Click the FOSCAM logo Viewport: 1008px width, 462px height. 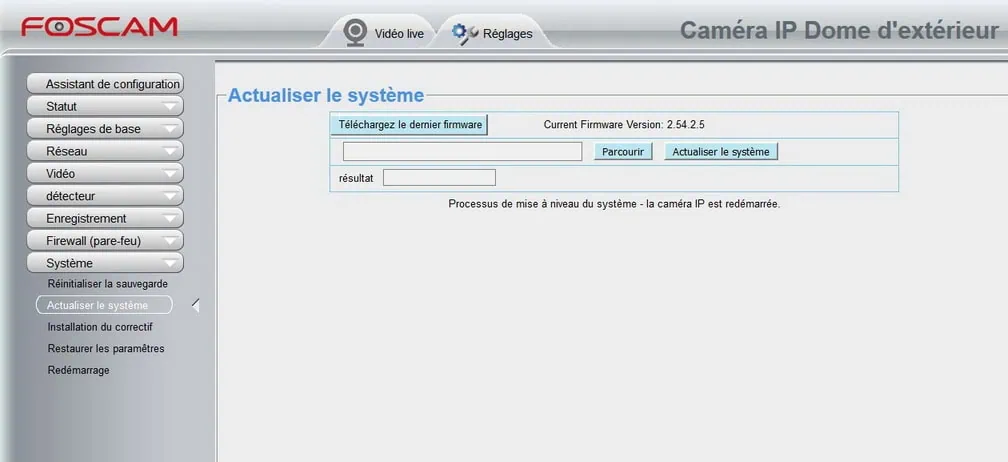click(x=99, y=27)
